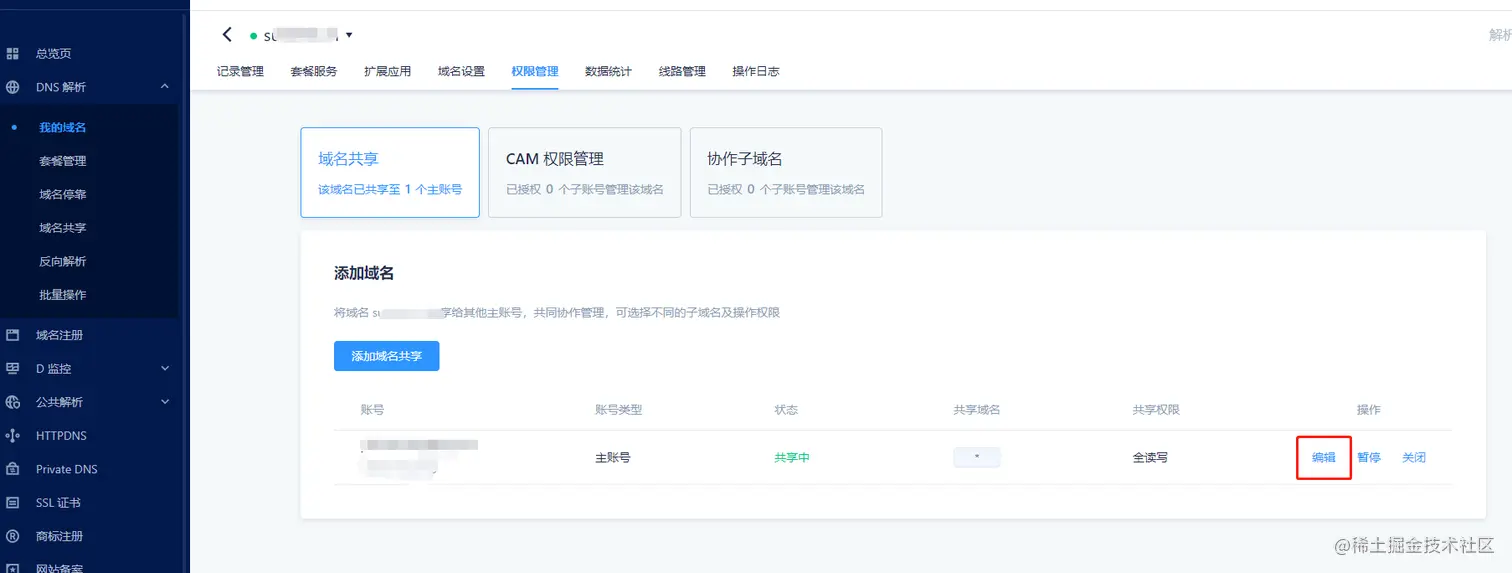This screenshot has width=1512, height=573.
Task: Click the Private DNS lock icon
Action: (13, 469)
